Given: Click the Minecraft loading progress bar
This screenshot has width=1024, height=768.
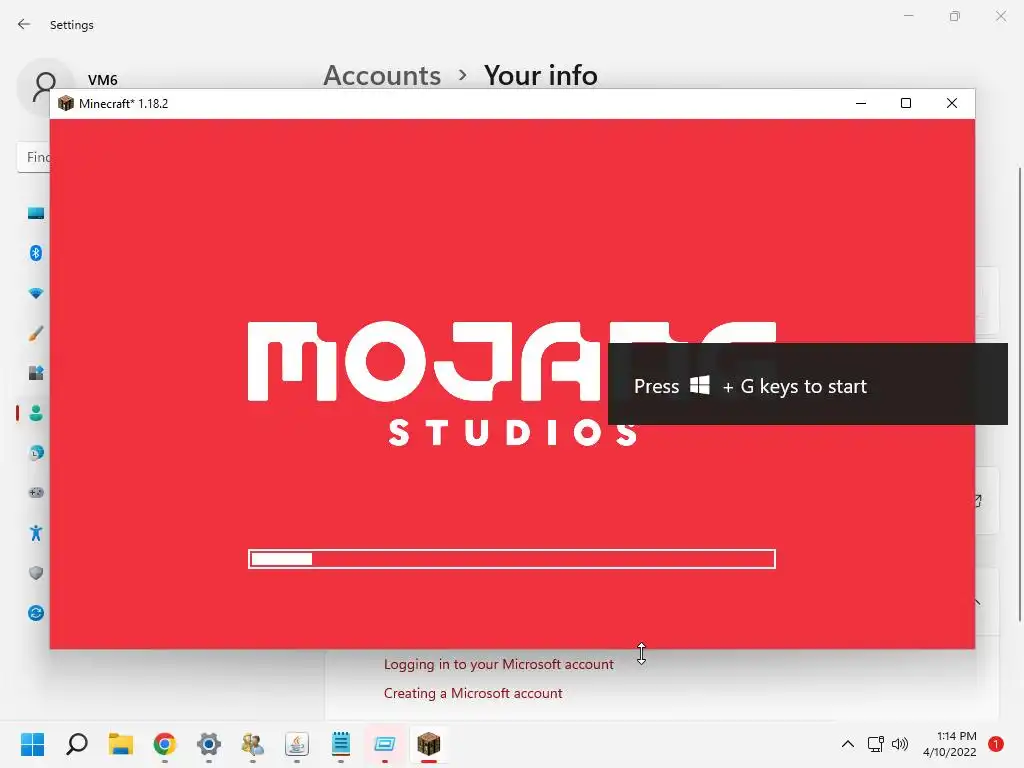Looking at the screenshot, I should (x=512, y=559).
